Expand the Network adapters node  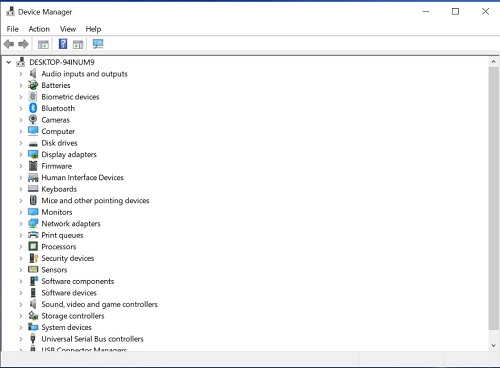pos(21,224)
